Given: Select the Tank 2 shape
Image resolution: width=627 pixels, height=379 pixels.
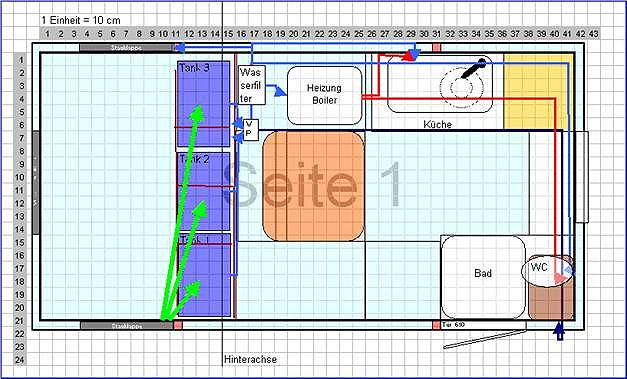Looking at the screenshot, I should (204, 191).
